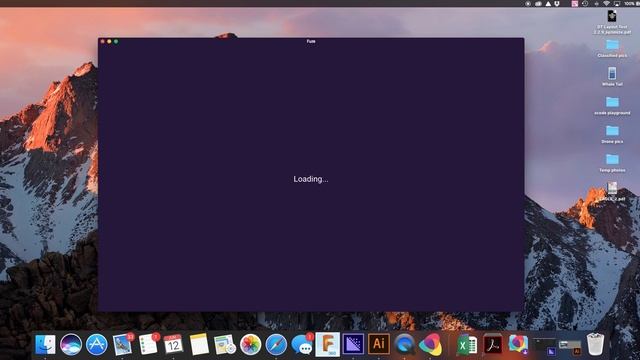Select the xcode playground folder

612,105
